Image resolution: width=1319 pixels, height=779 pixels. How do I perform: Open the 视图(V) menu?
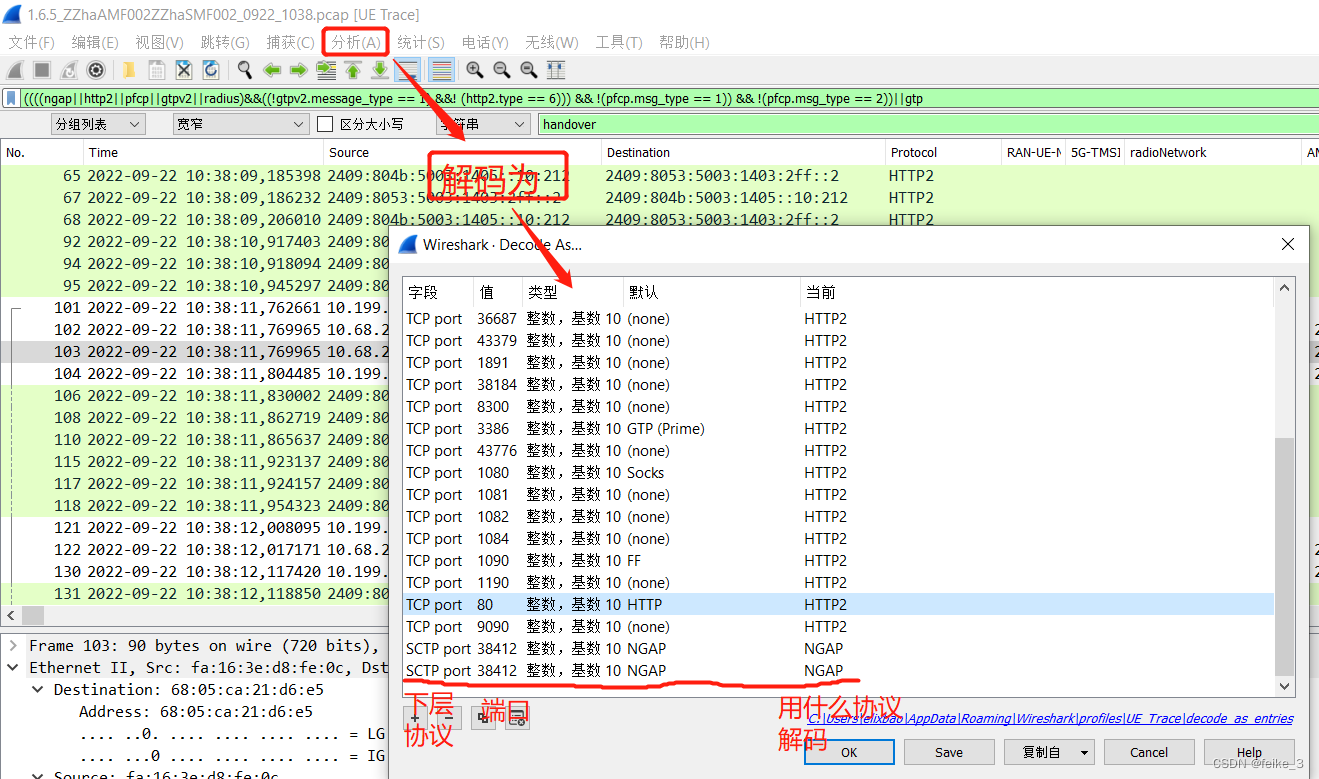(x=159, y=42)
